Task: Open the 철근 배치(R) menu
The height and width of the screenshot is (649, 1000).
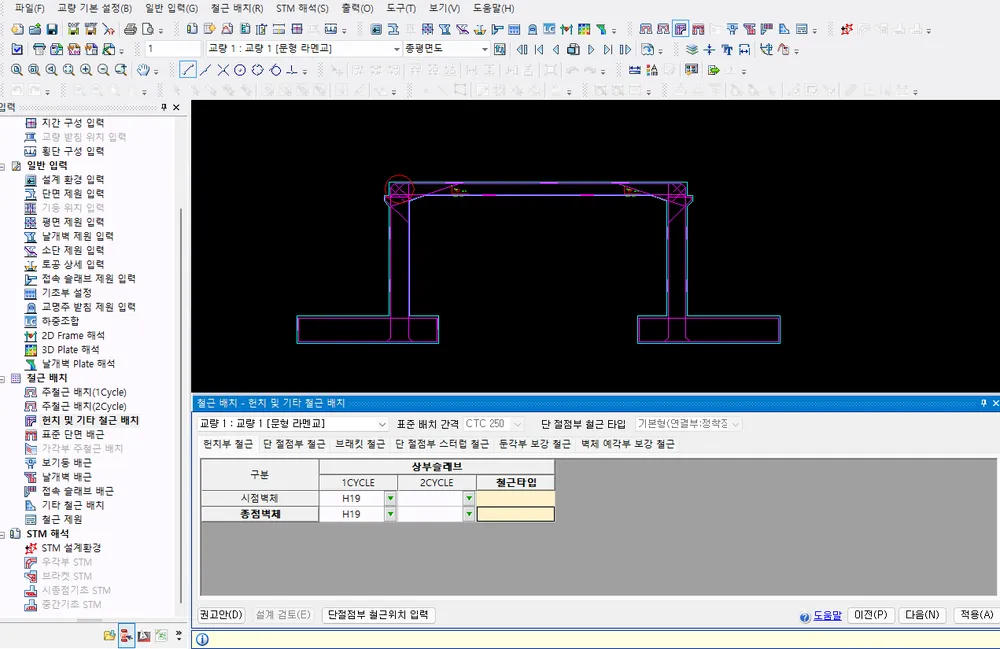Action: point(237,8)
